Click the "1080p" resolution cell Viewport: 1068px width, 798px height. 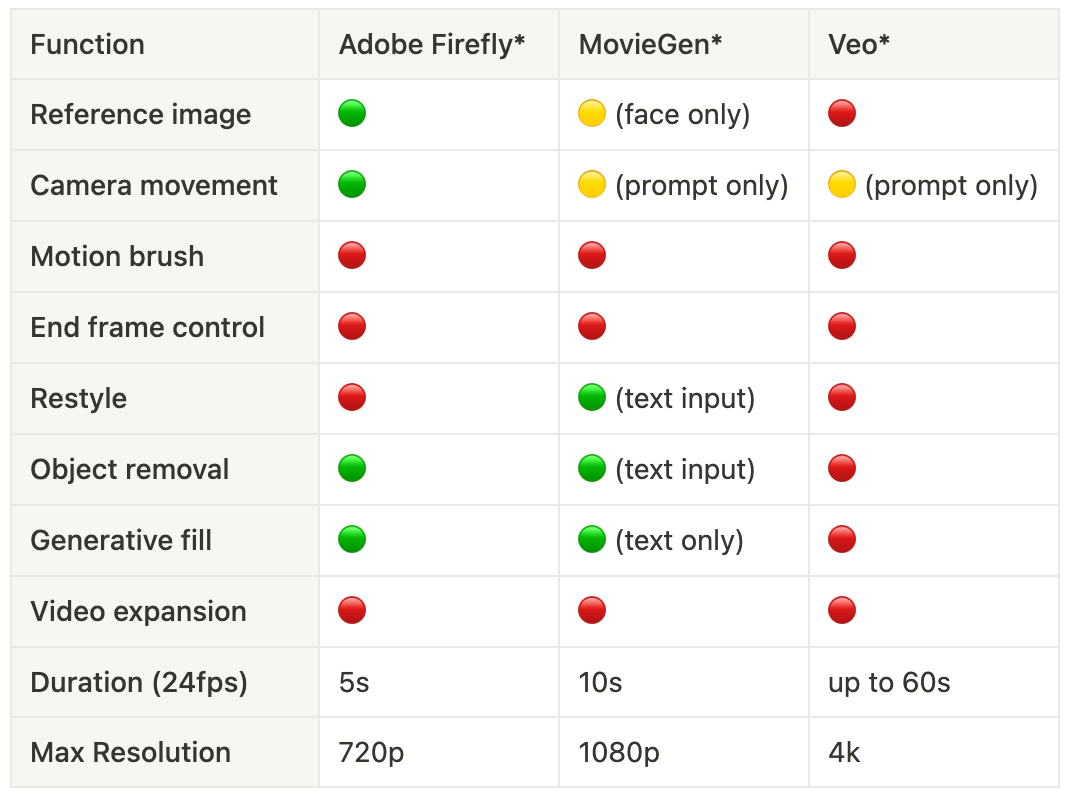coord(619,752)
